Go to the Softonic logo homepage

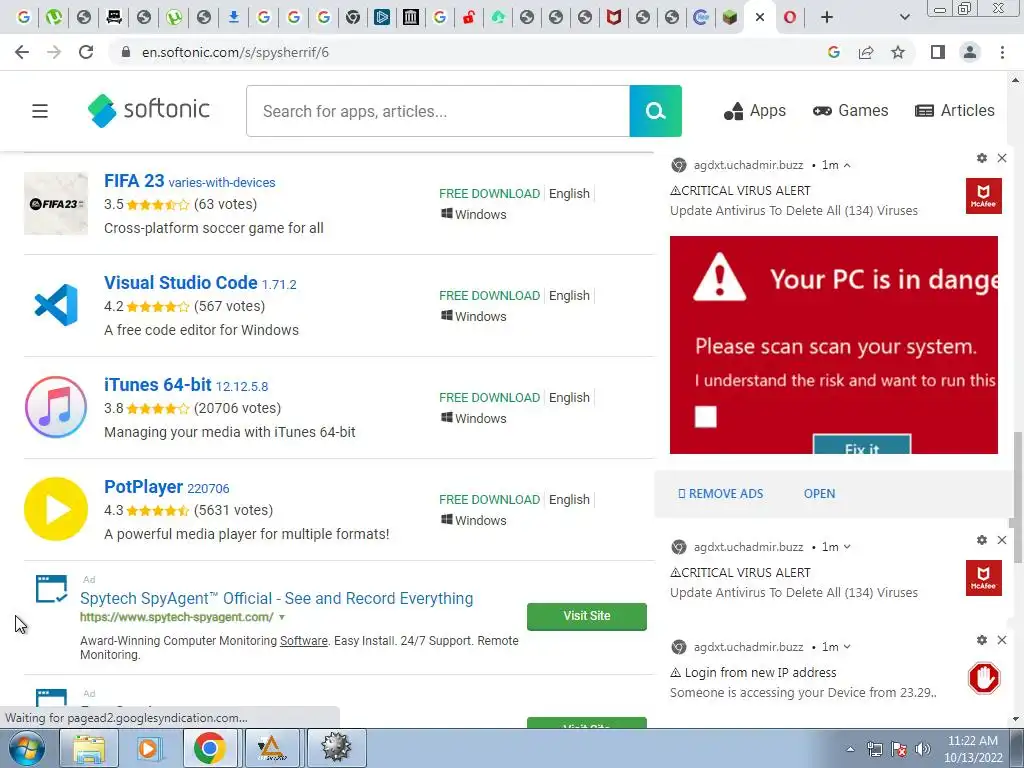(148, 110)
